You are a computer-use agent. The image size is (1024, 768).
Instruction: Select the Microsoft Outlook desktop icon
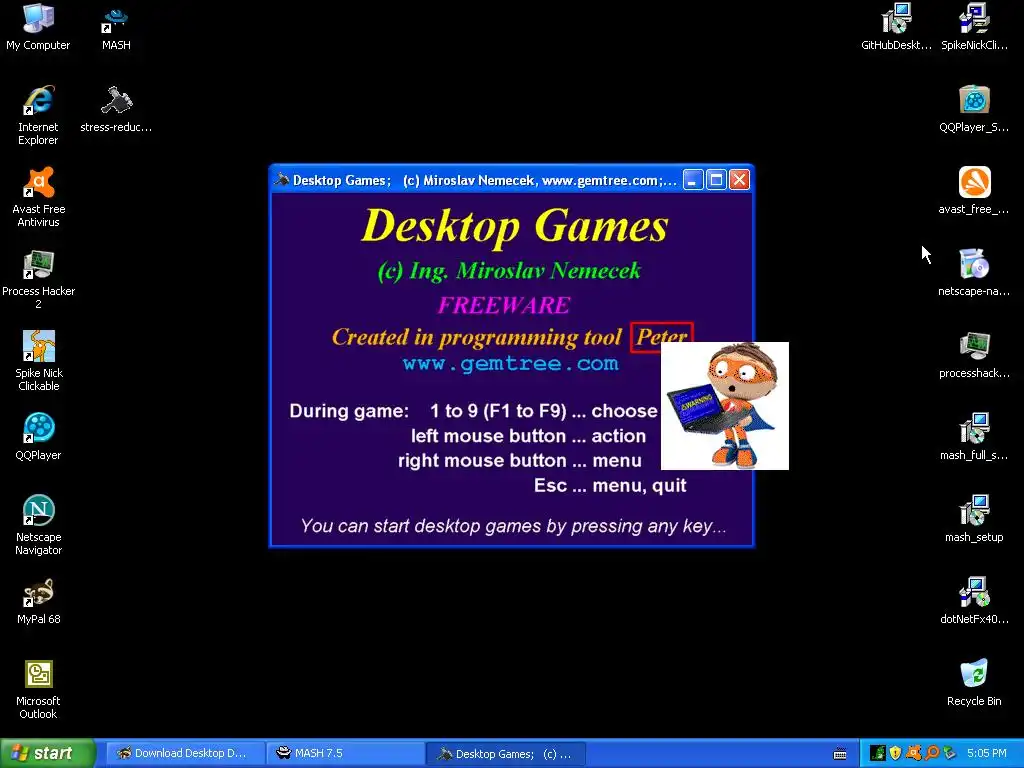coord(39,689)
